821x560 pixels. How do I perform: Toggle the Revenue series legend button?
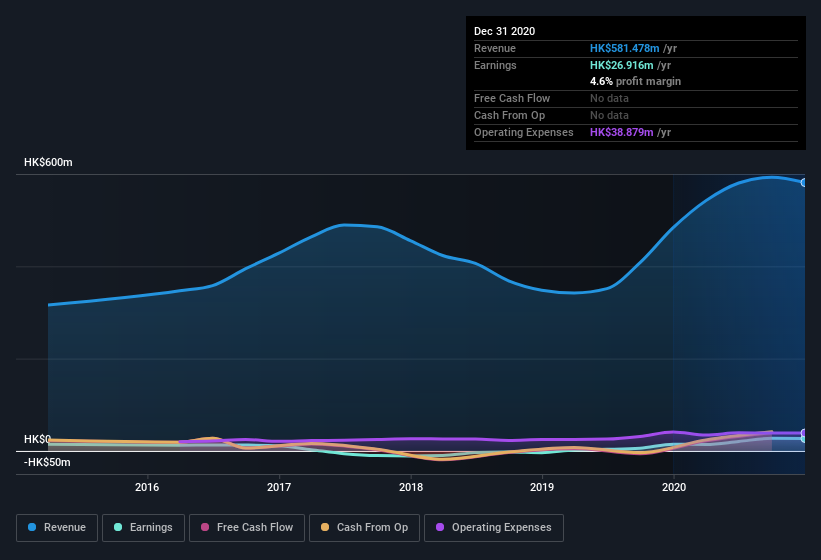click(57, 528)
